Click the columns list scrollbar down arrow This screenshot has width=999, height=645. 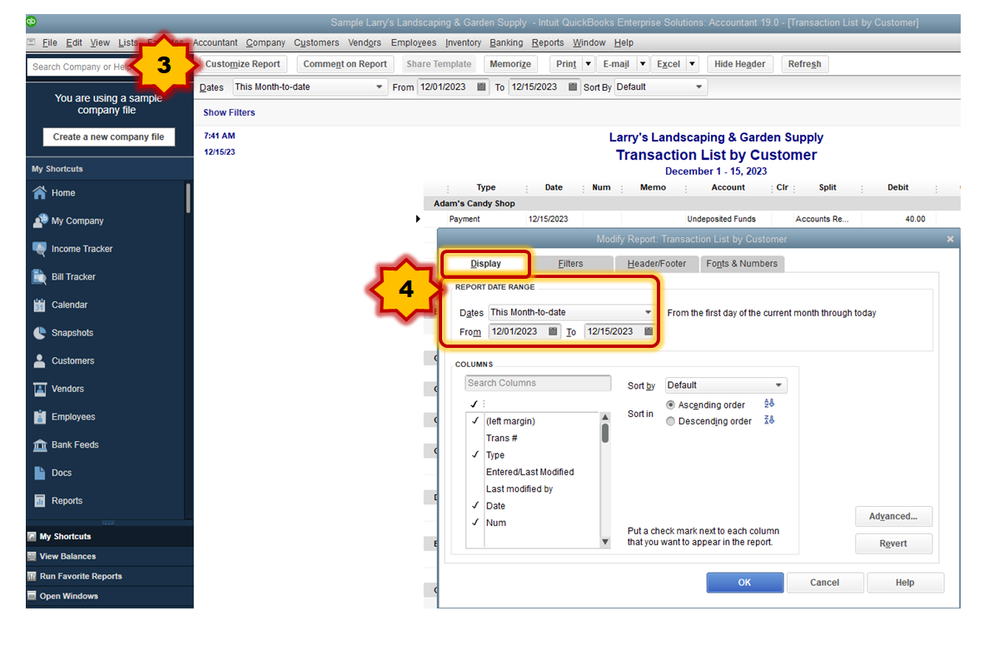(x=605, y=542)
